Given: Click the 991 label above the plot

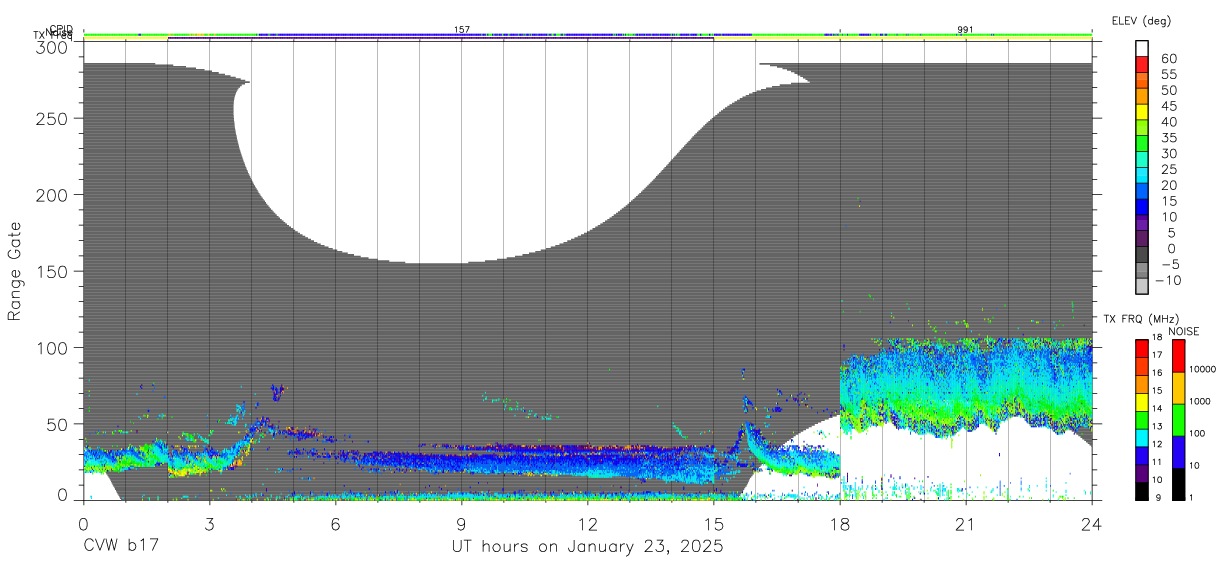Looking at the screenshot, I should pyautogui.click(x=965, y=30).
